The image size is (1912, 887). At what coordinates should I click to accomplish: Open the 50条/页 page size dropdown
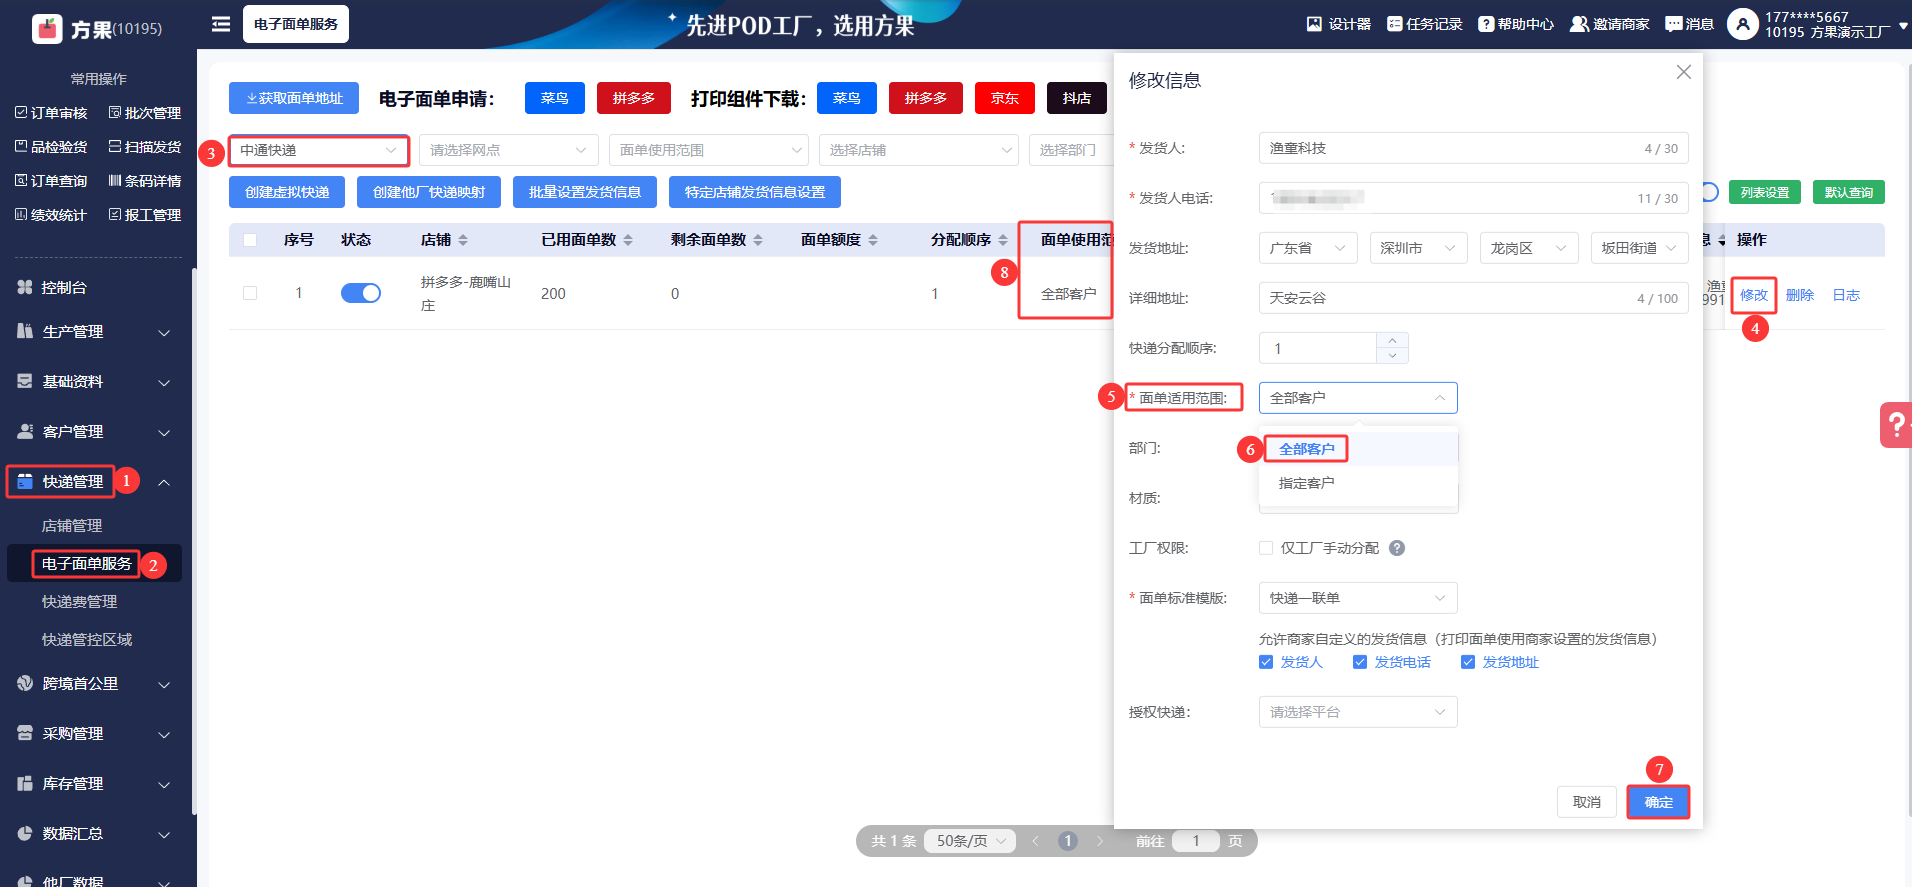click(x=970, y=841)
